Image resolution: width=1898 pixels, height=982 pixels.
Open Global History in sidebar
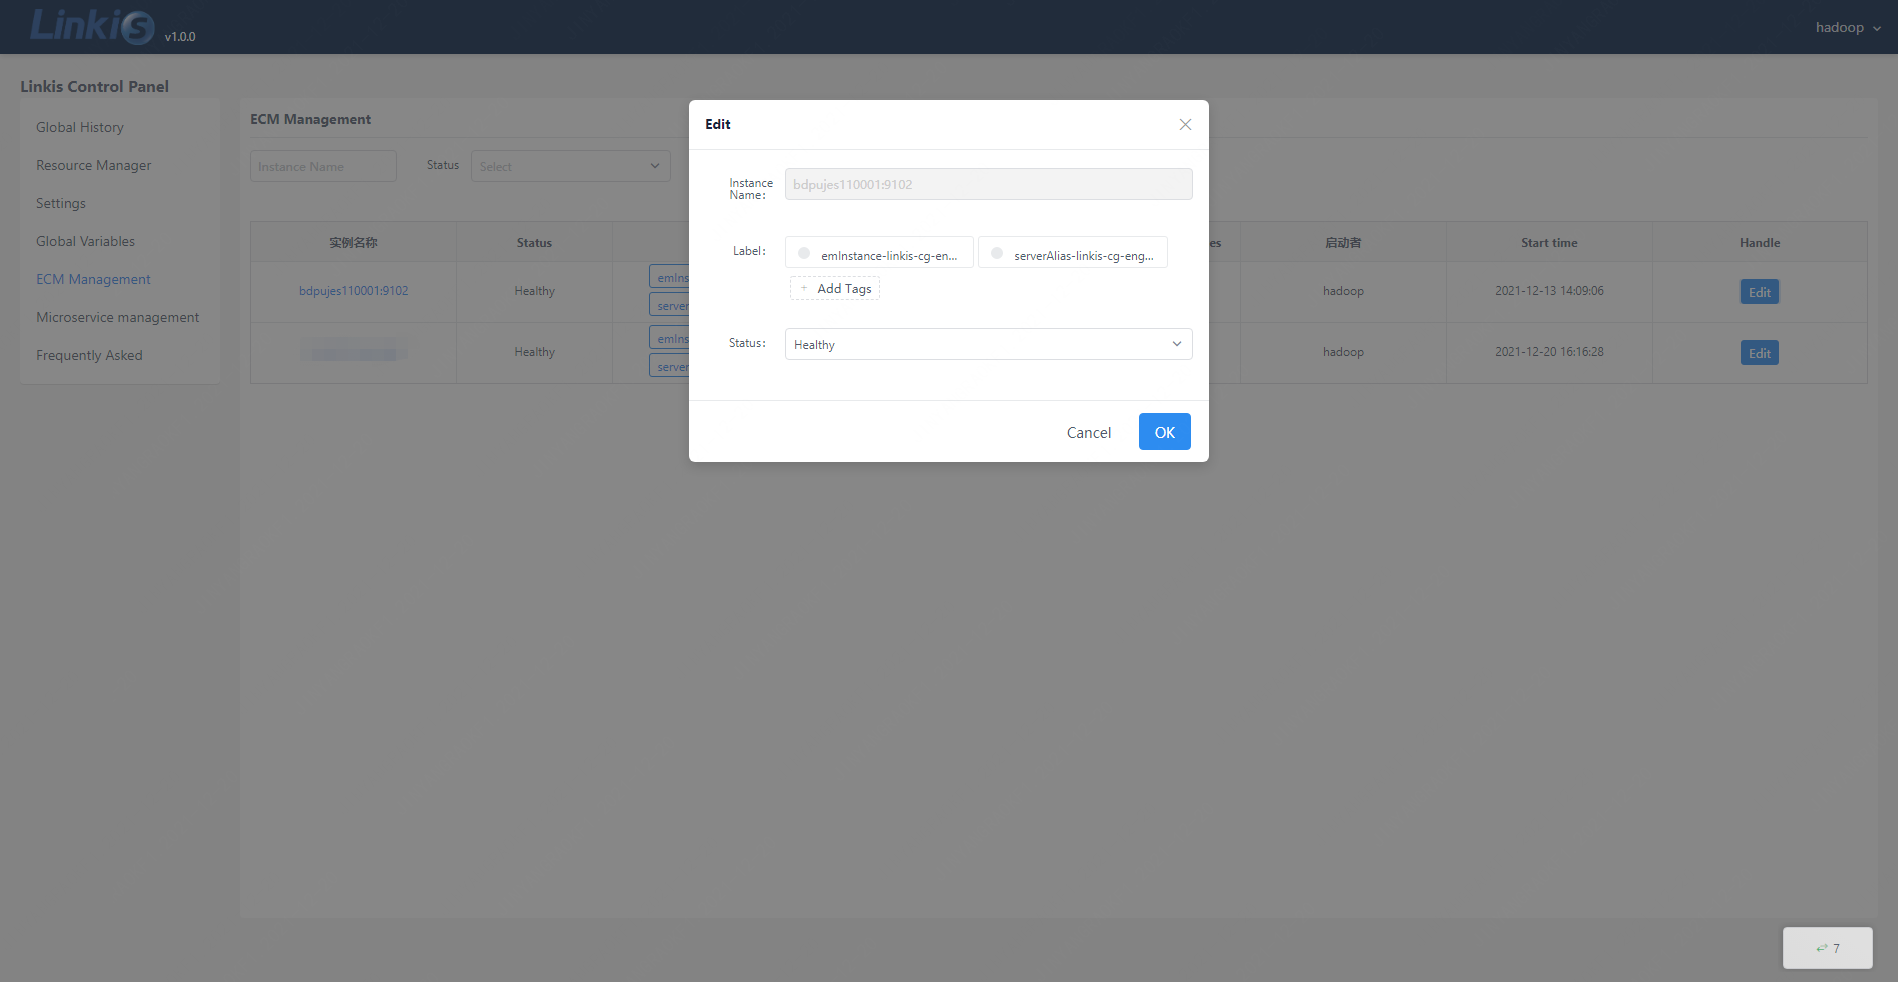point(80,127)
